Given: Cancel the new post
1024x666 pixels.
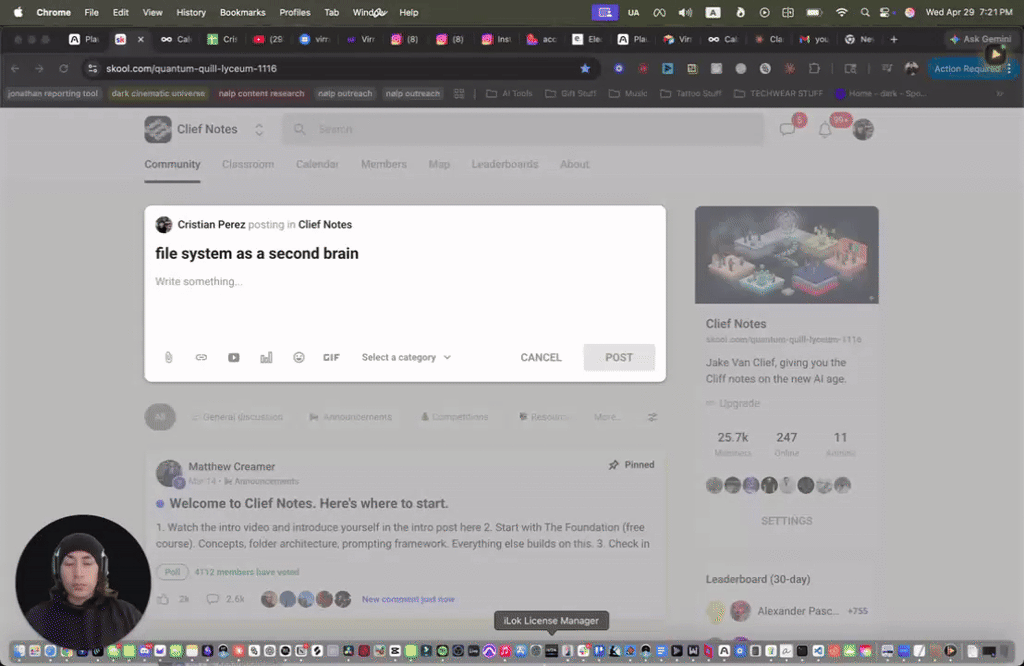Looking at the screenshot, I should [x=541, y=357].
